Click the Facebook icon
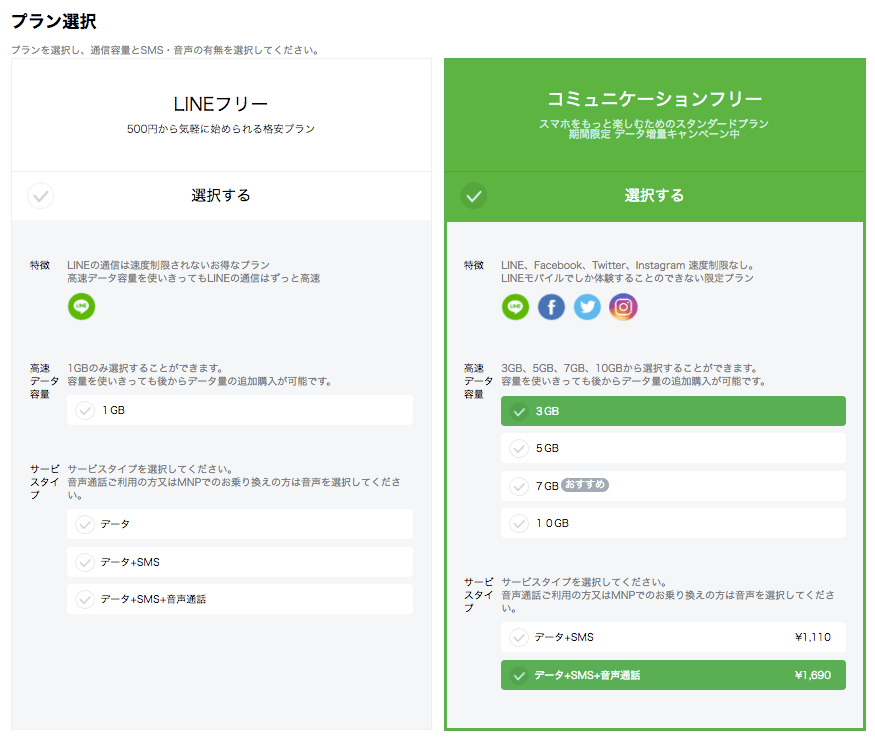This screenshot has height=742, width=875. point(551,307)
